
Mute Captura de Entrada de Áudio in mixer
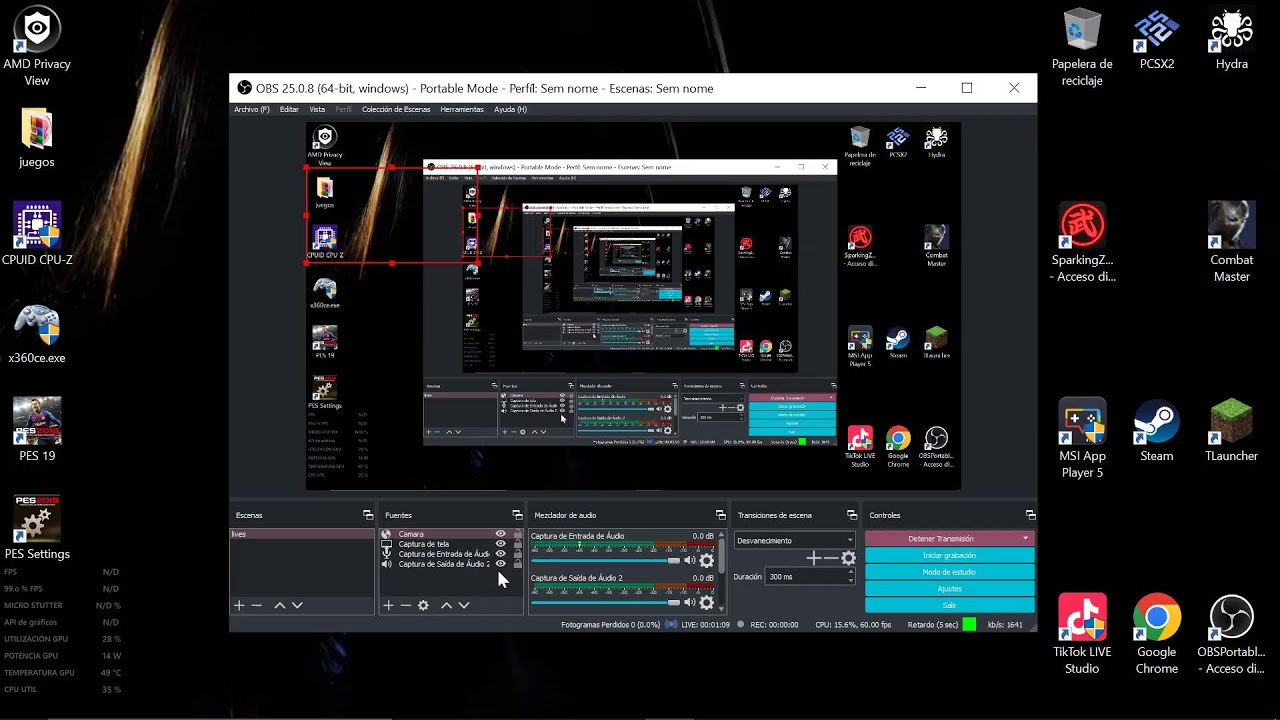(689, 560)
